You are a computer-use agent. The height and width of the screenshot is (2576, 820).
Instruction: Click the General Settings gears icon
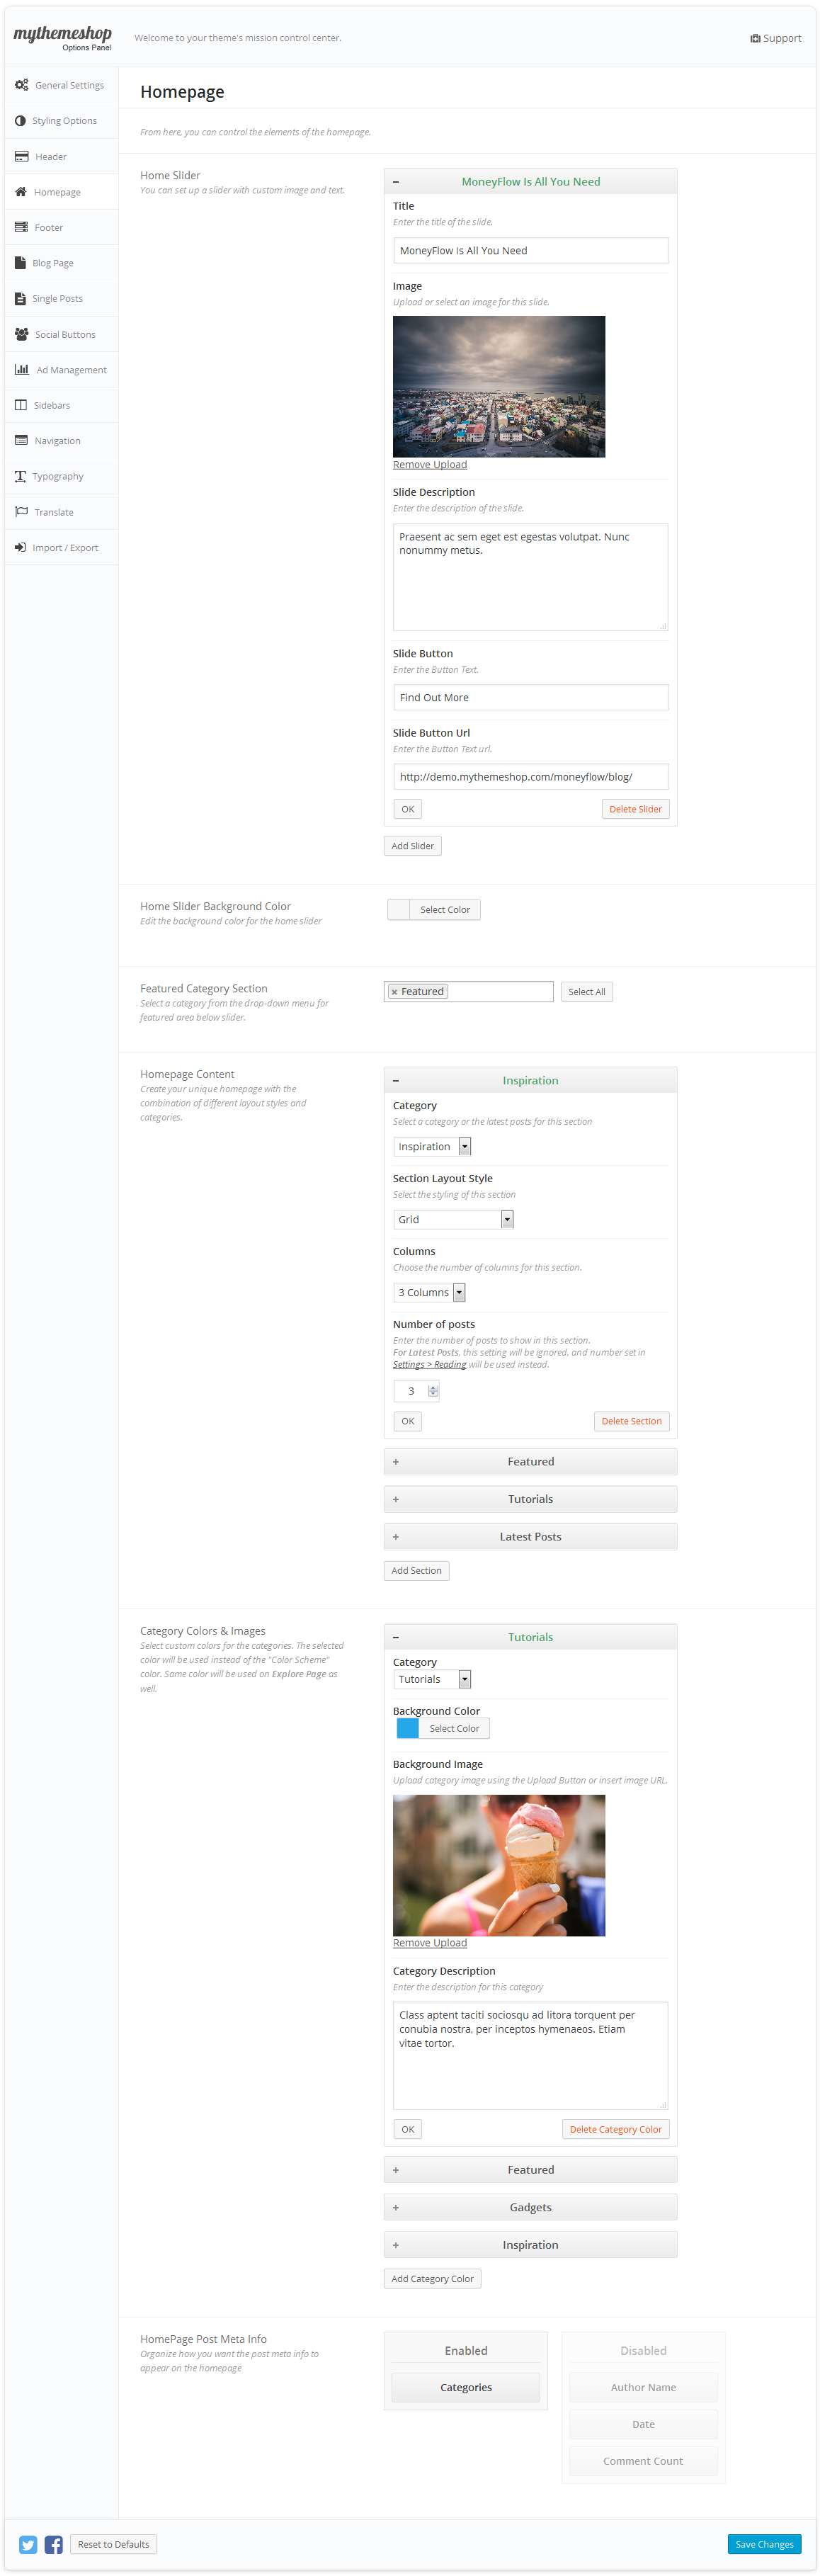[x=21, y=85]
